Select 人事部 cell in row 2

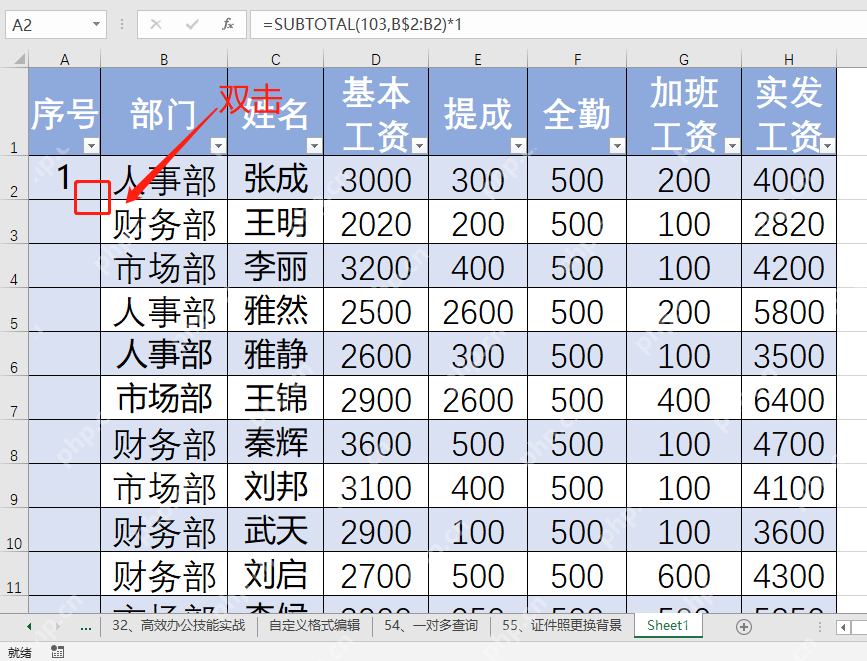(164, 178)
